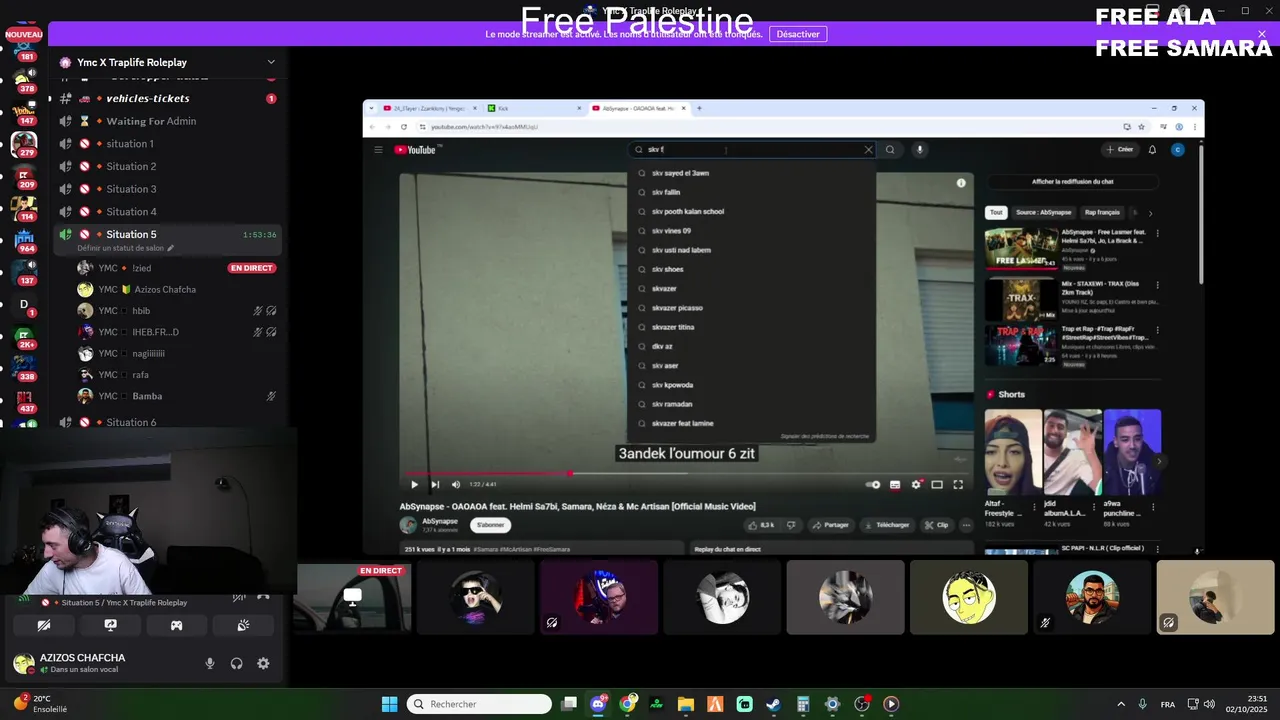Open the server with the 279 badge
Image resolution: width=1280 pixels, height=720 pixels.
[24, 145]
